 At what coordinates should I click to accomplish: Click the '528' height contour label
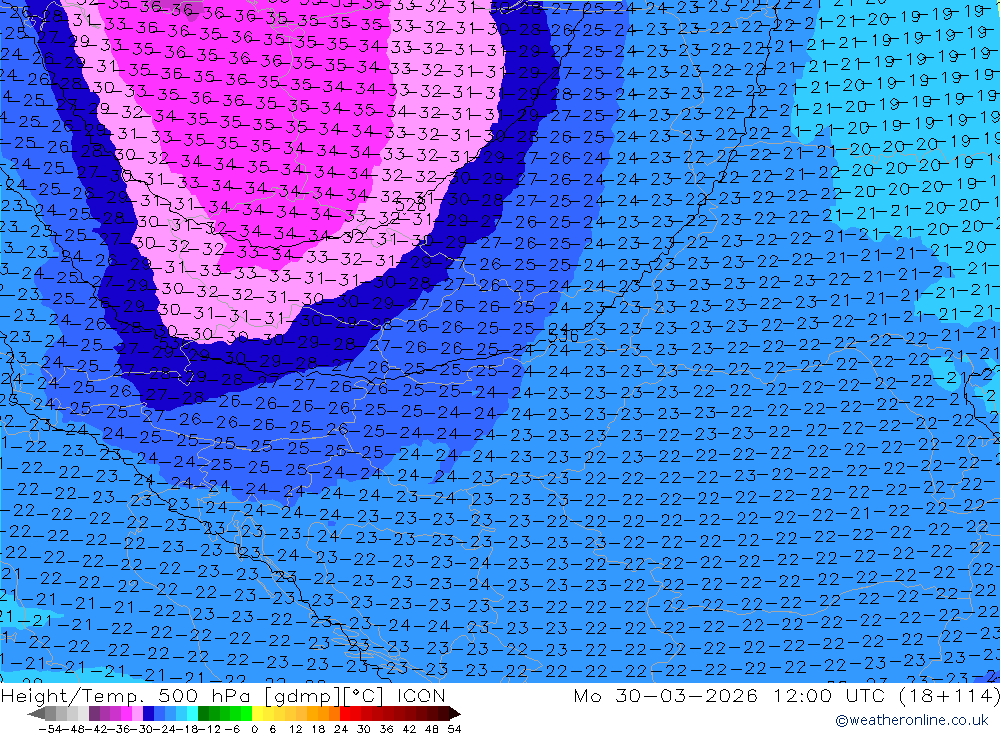410,205
